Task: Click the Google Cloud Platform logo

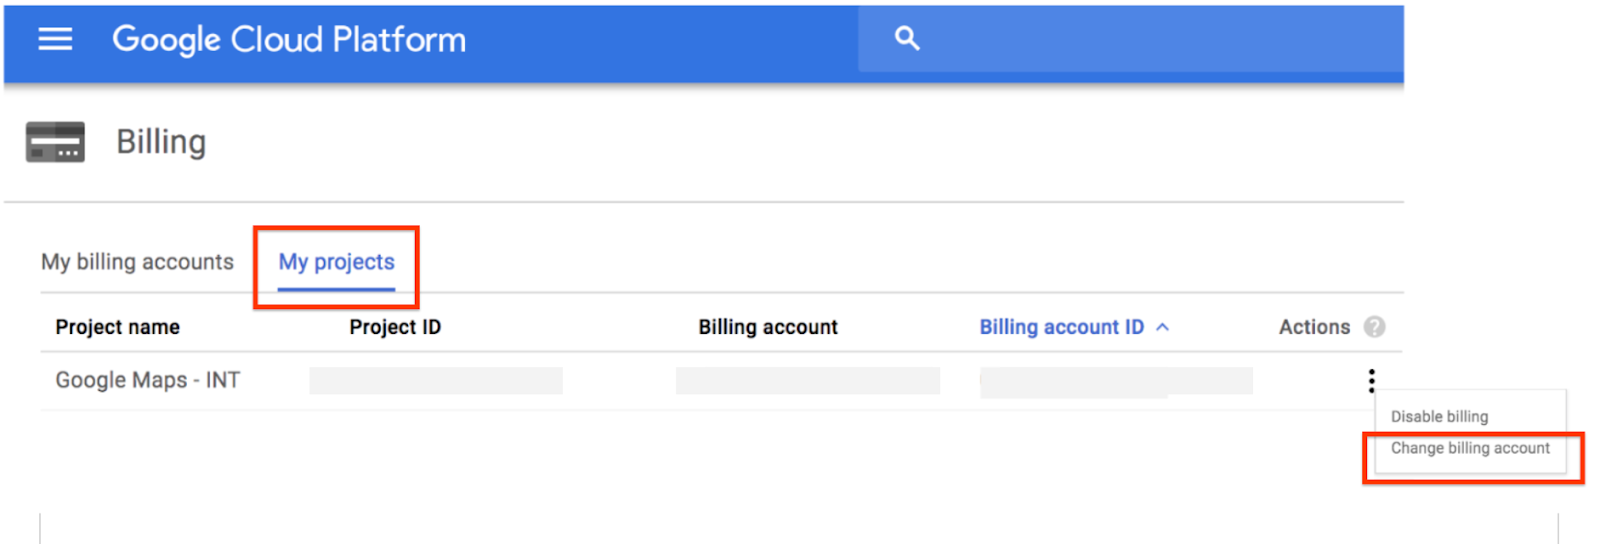Action: click(289, 40)
